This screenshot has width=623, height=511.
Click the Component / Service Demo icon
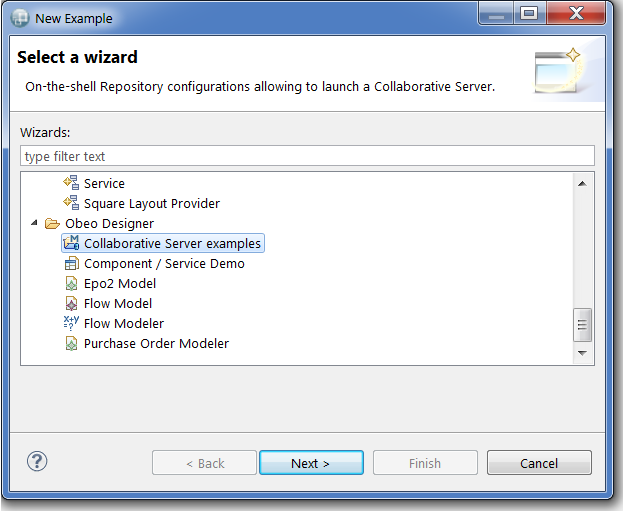[70, 263]
